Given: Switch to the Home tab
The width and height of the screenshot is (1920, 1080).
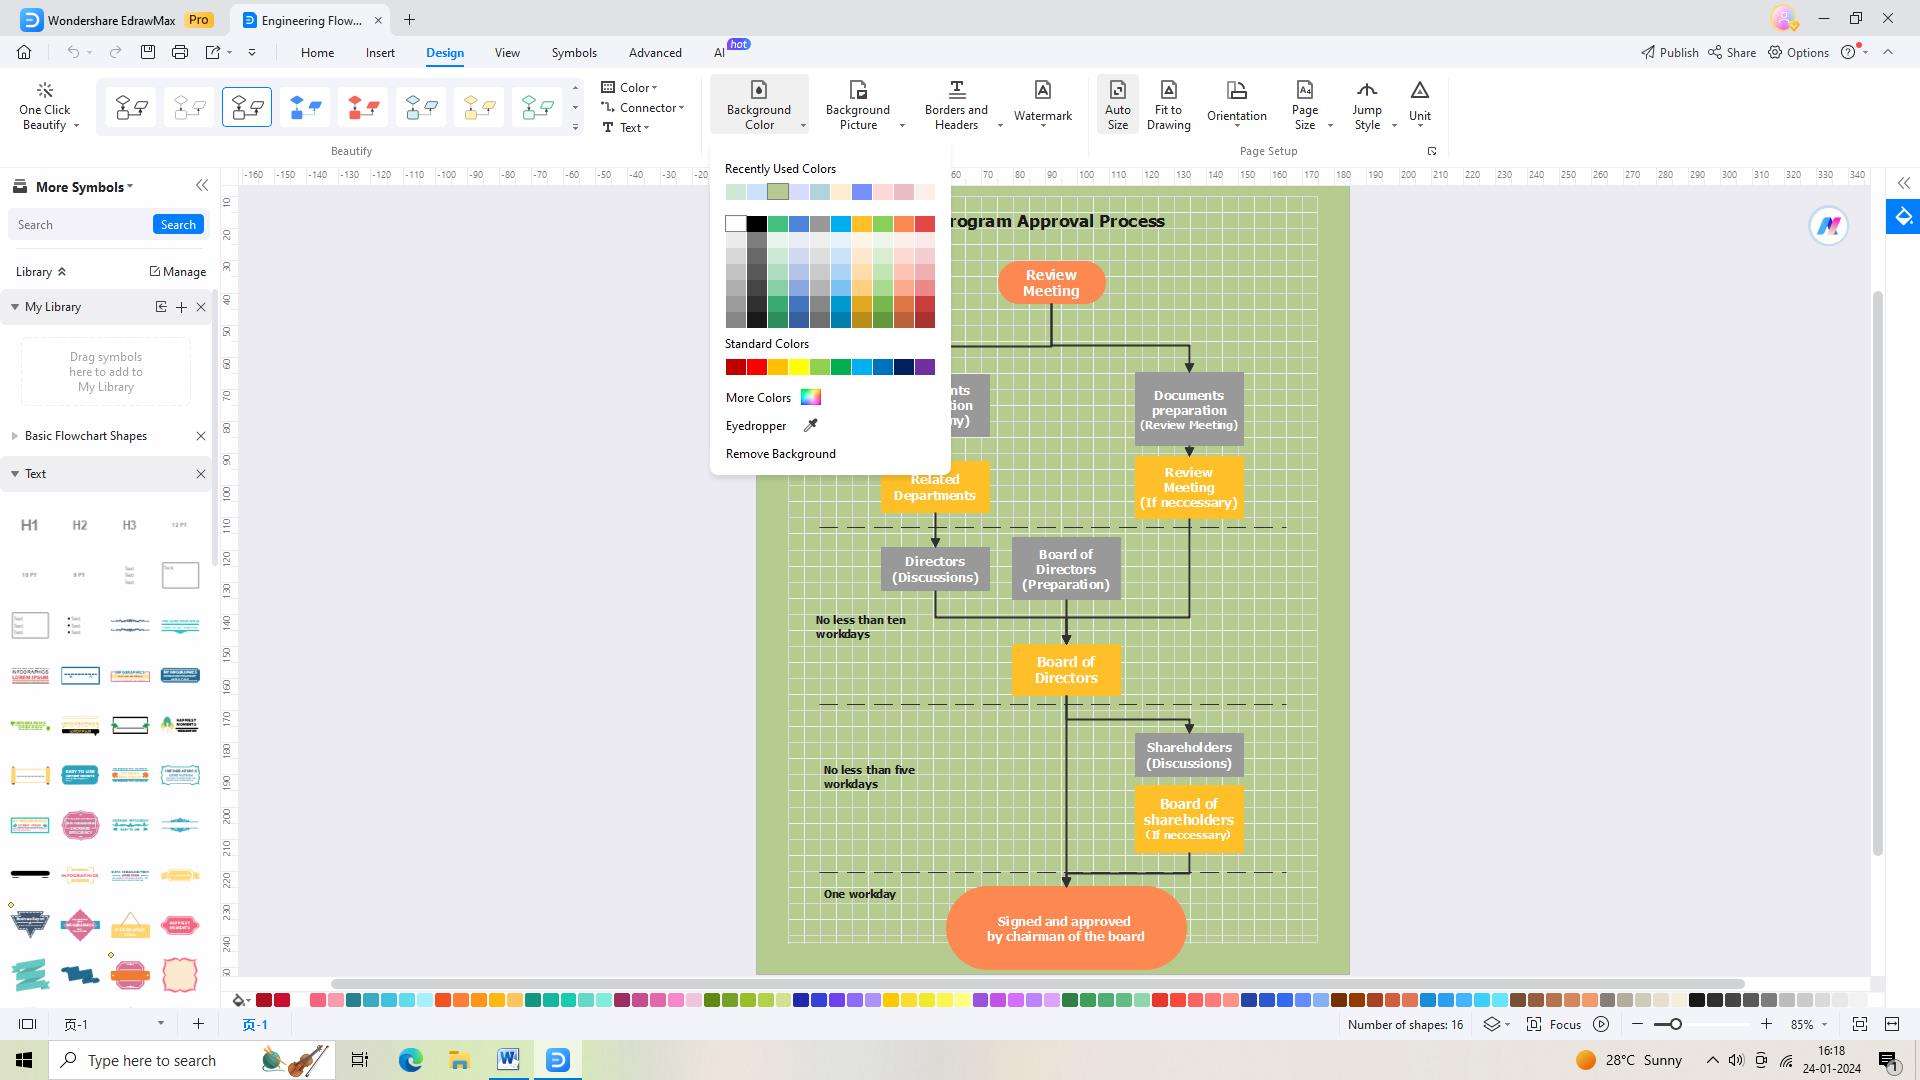Looking at the screenshot, I should [317, 53].
